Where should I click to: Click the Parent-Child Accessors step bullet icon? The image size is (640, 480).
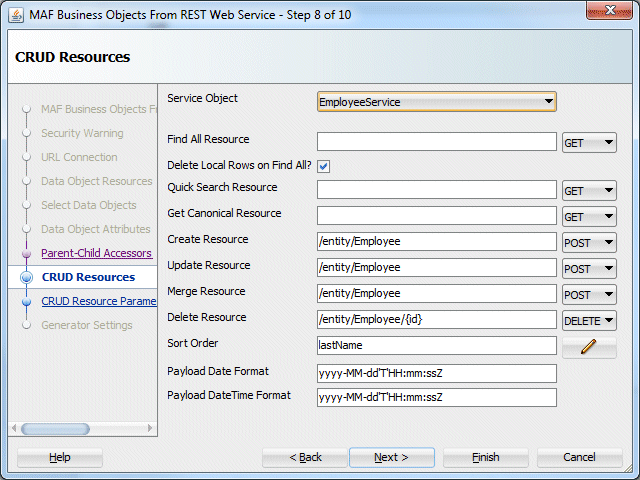[27, 253]
